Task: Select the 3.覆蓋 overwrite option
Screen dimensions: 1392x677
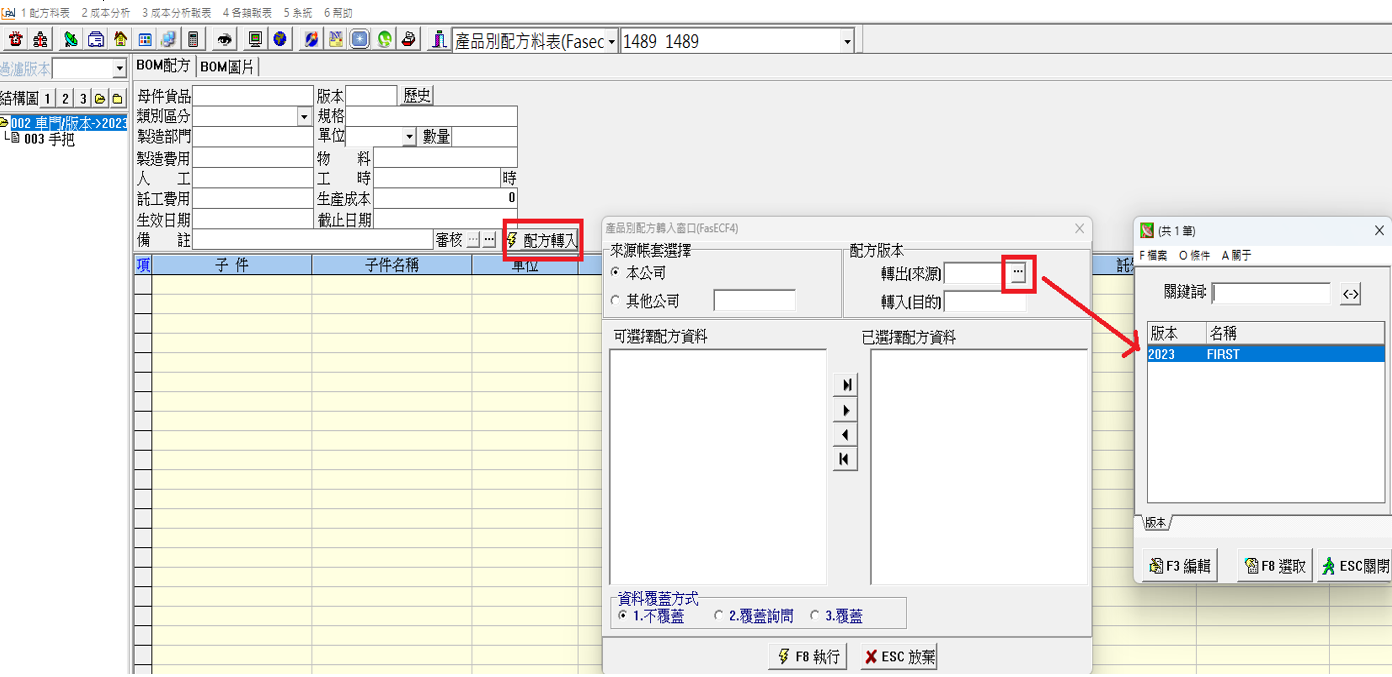Action: click(x=815, y=616)
